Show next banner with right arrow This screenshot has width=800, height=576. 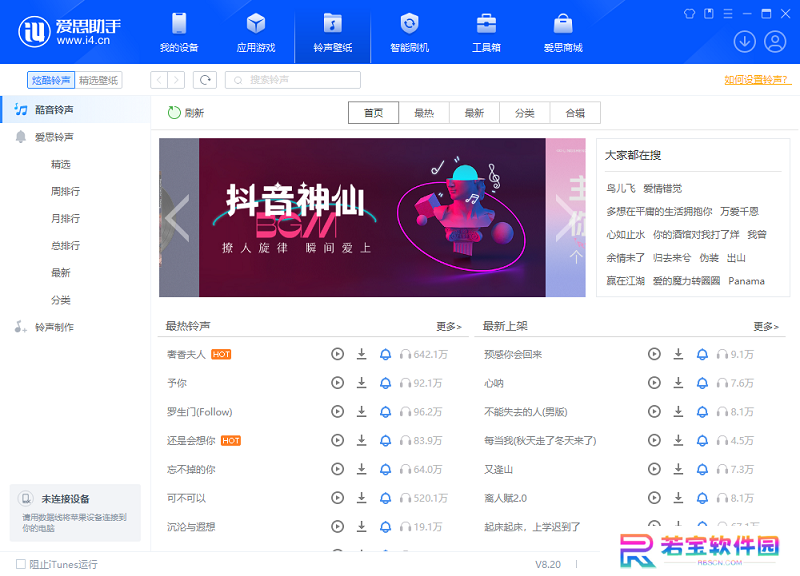coord(568,218)
